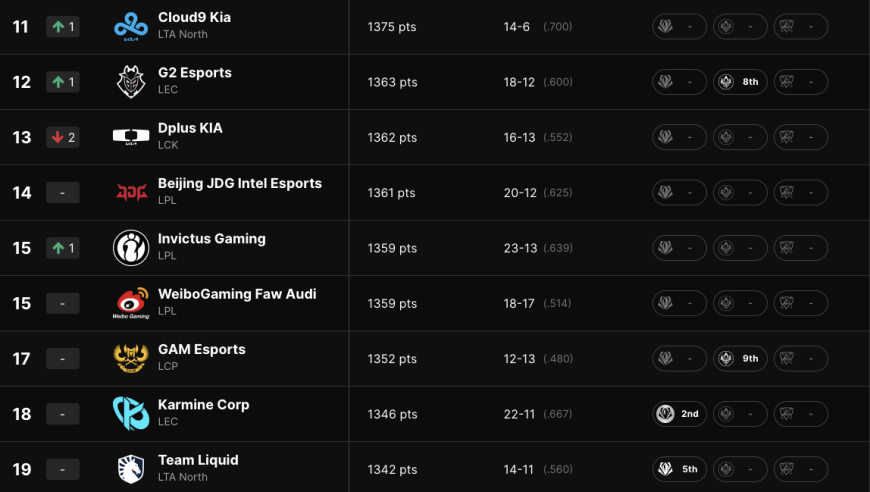870x492 pixels.
Task: Click the Weibo Gaming eye logo
Action: (x=131, y=303)
